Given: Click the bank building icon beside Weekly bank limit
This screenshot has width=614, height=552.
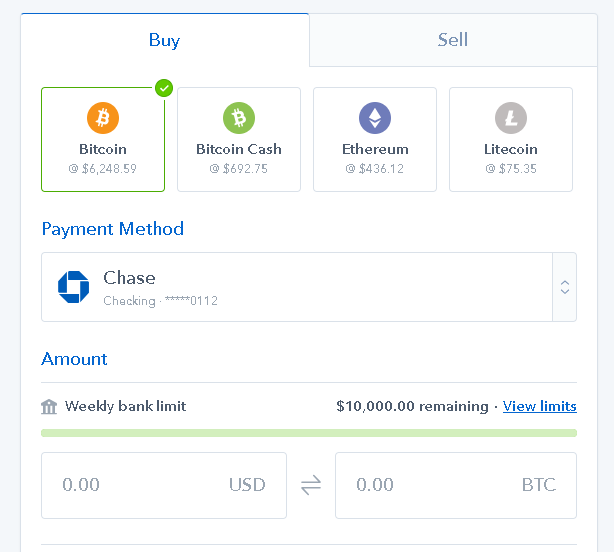Looking at the screenshot, I should coord(49,406).
